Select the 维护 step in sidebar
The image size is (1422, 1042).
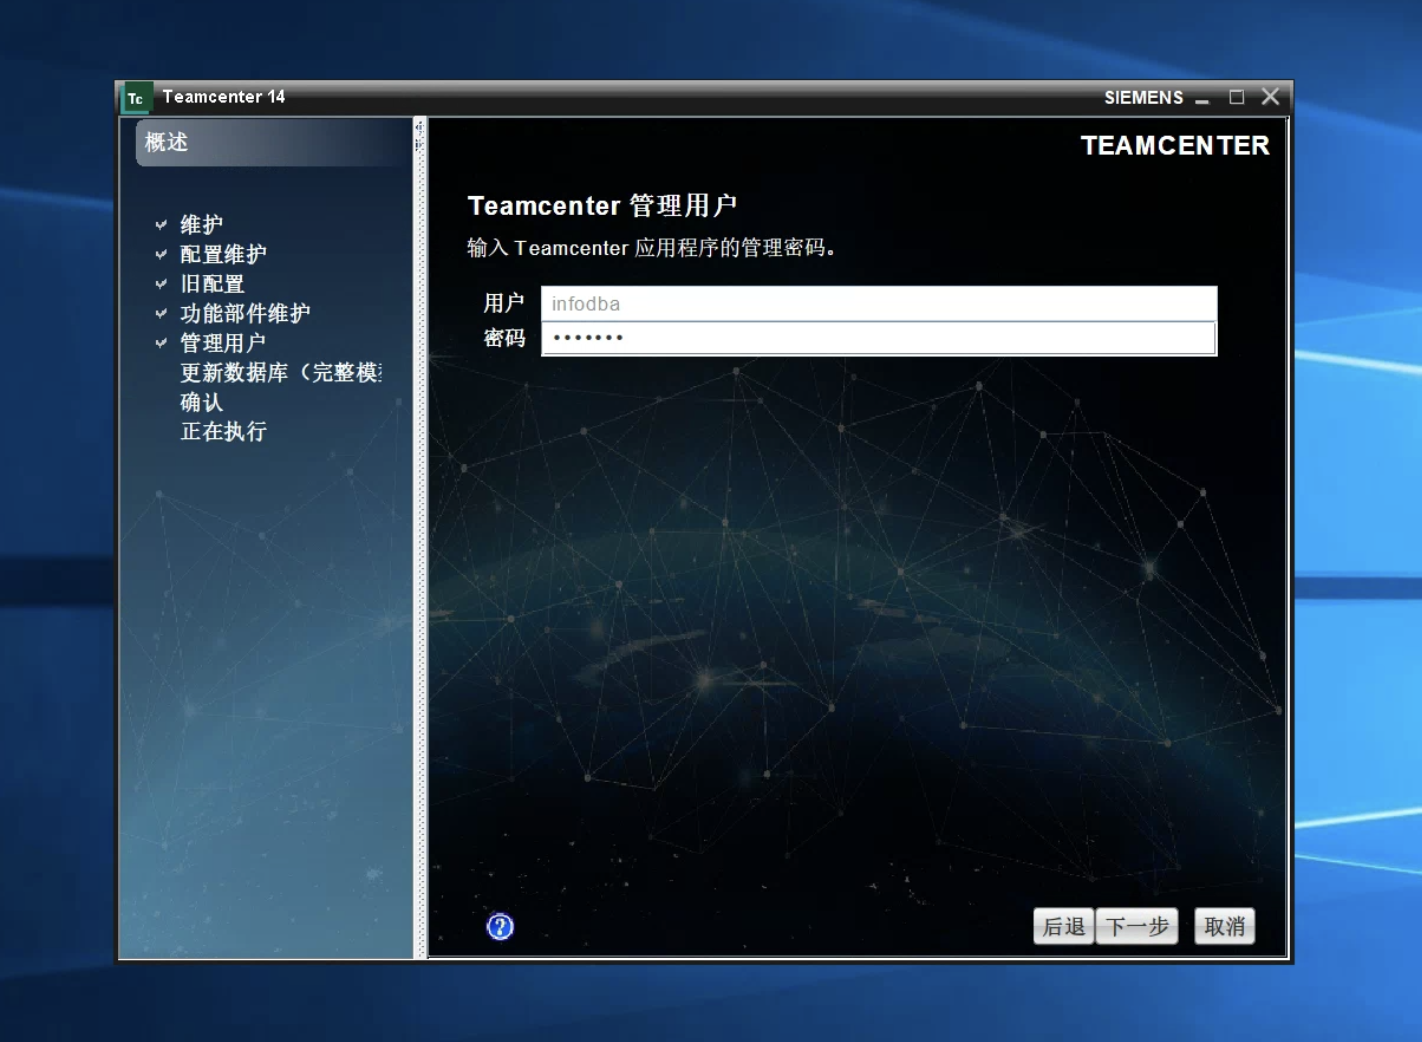201,224
